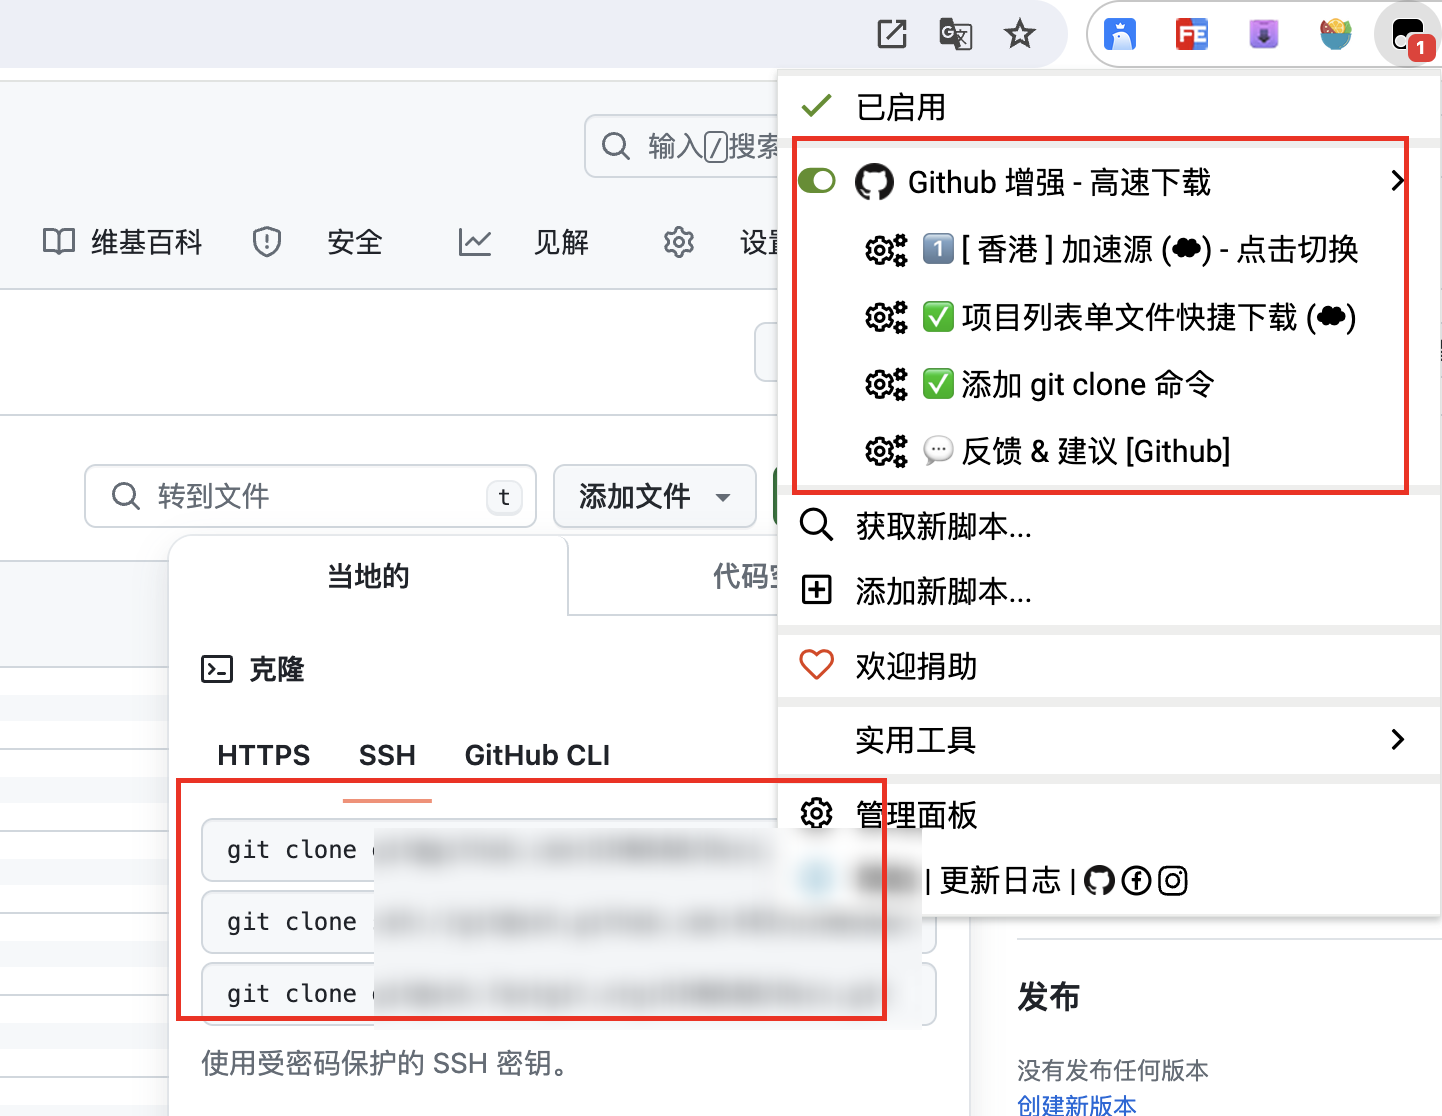Click gears icon beside 添加 git clone
This screenshot has width=1442, height=1116.
(886, 384)
